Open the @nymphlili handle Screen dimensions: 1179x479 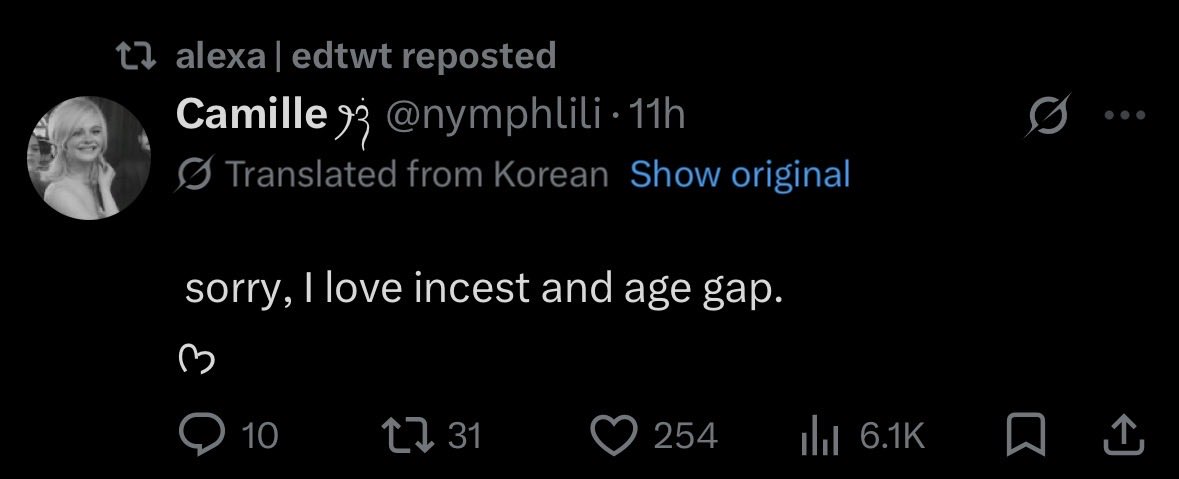click(493, 116)
